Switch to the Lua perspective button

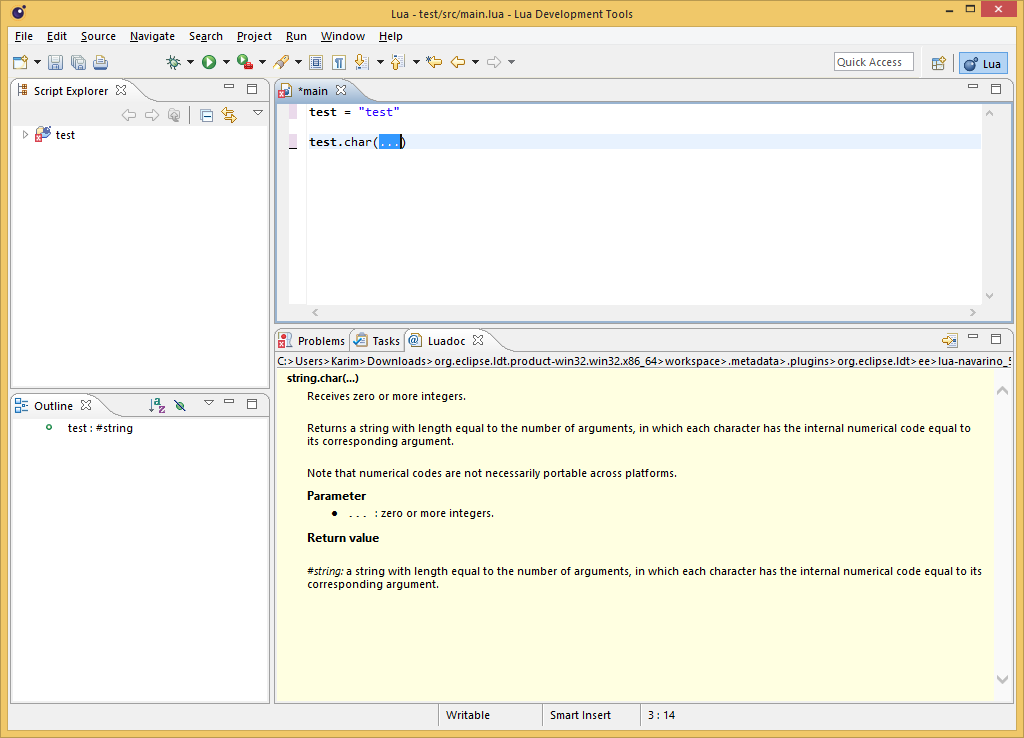tap(984, 63)
